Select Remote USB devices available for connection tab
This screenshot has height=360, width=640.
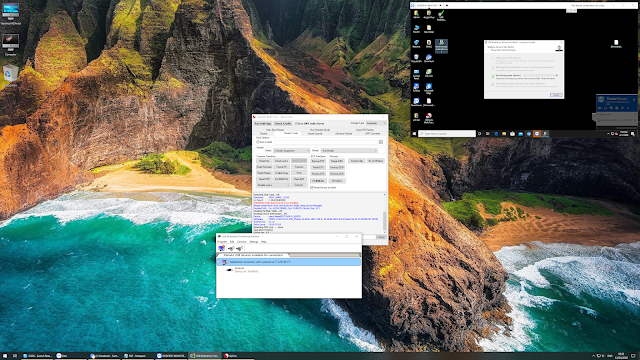pos(253,255)
